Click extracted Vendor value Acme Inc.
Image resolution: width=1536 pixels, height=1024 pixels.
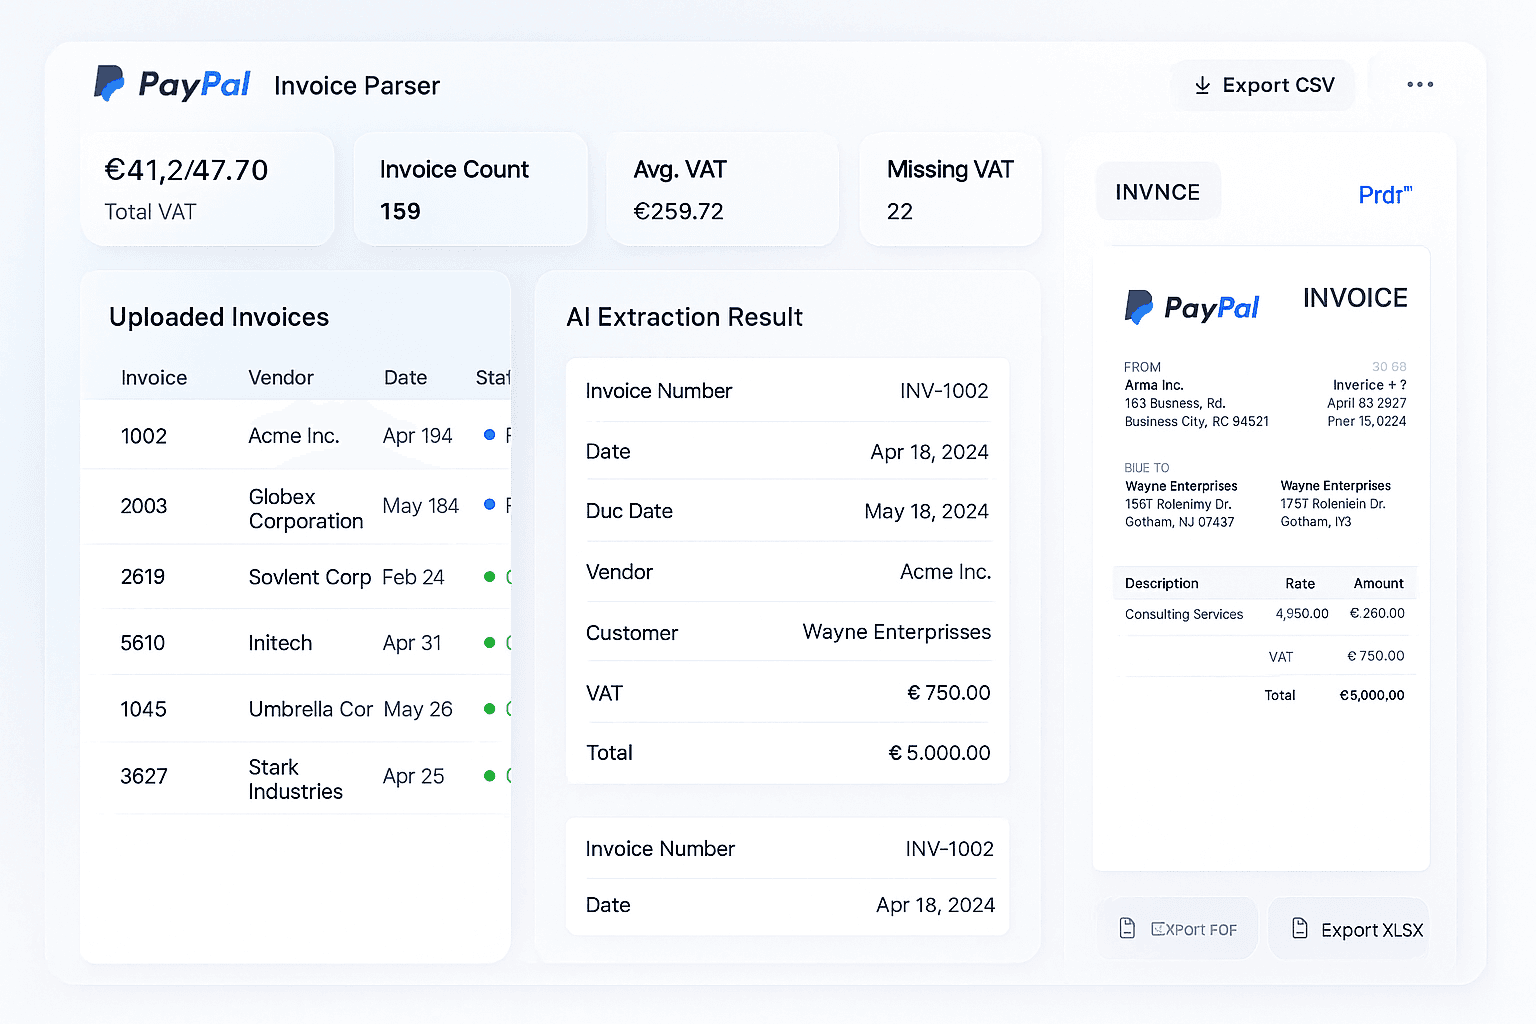[x=945, y=571]
